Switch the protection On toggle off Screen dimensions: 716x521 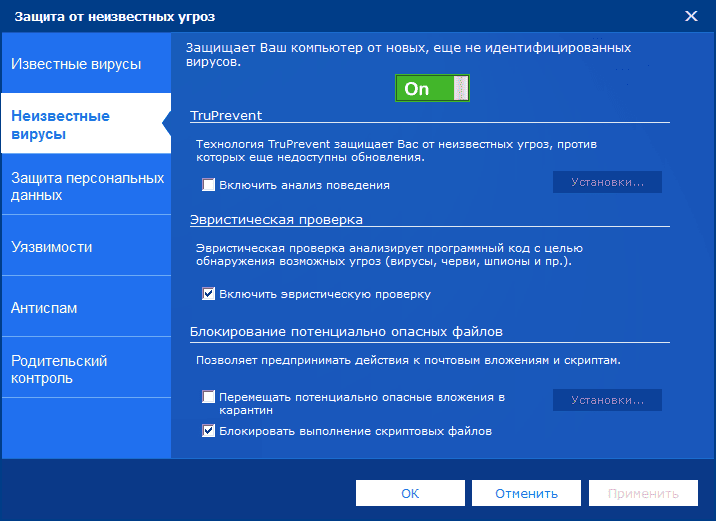(x=431, y=88)
